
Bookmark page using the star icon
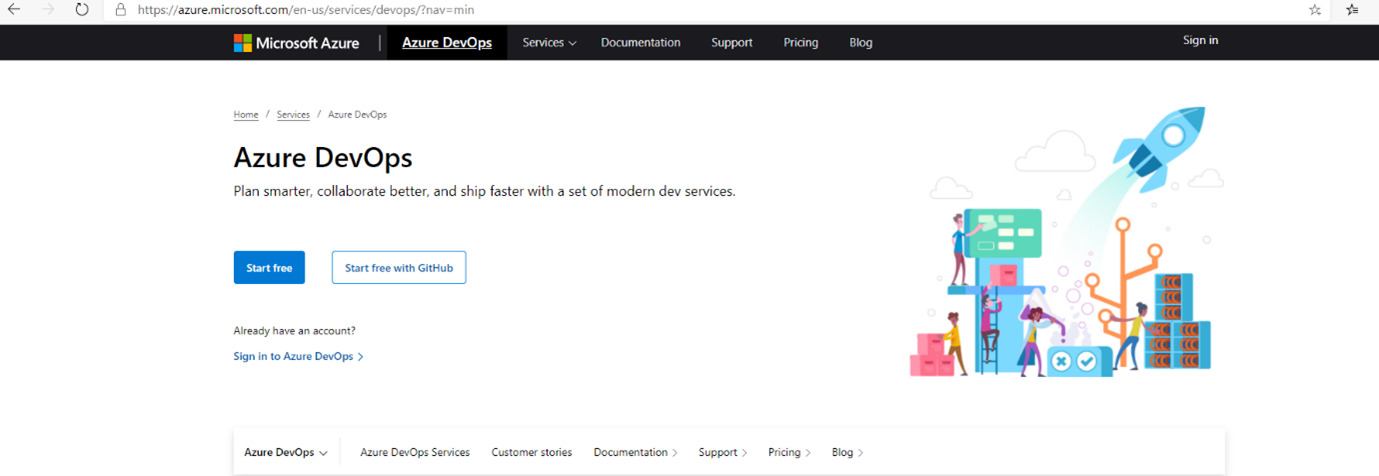click(x=1315, y=10)
